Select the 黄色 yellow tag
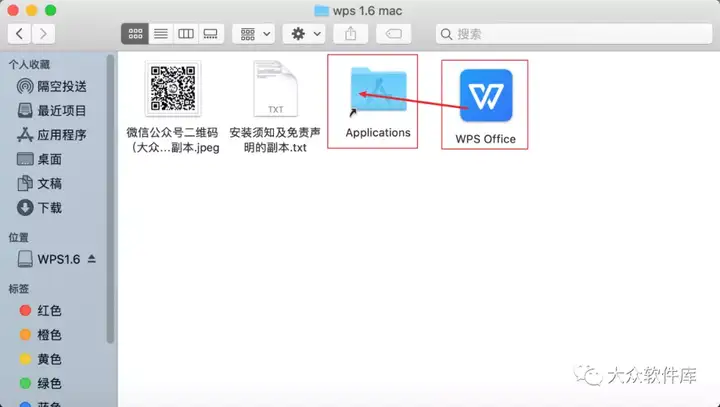 pyautogui.click(x=40, y=359)
